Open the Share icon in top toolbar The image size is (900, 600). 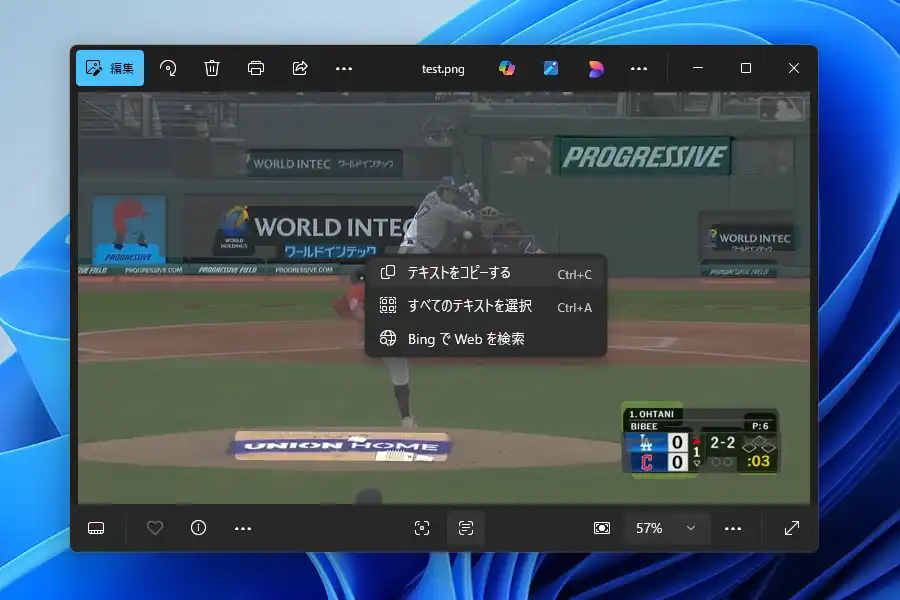(x=300, y=68)
